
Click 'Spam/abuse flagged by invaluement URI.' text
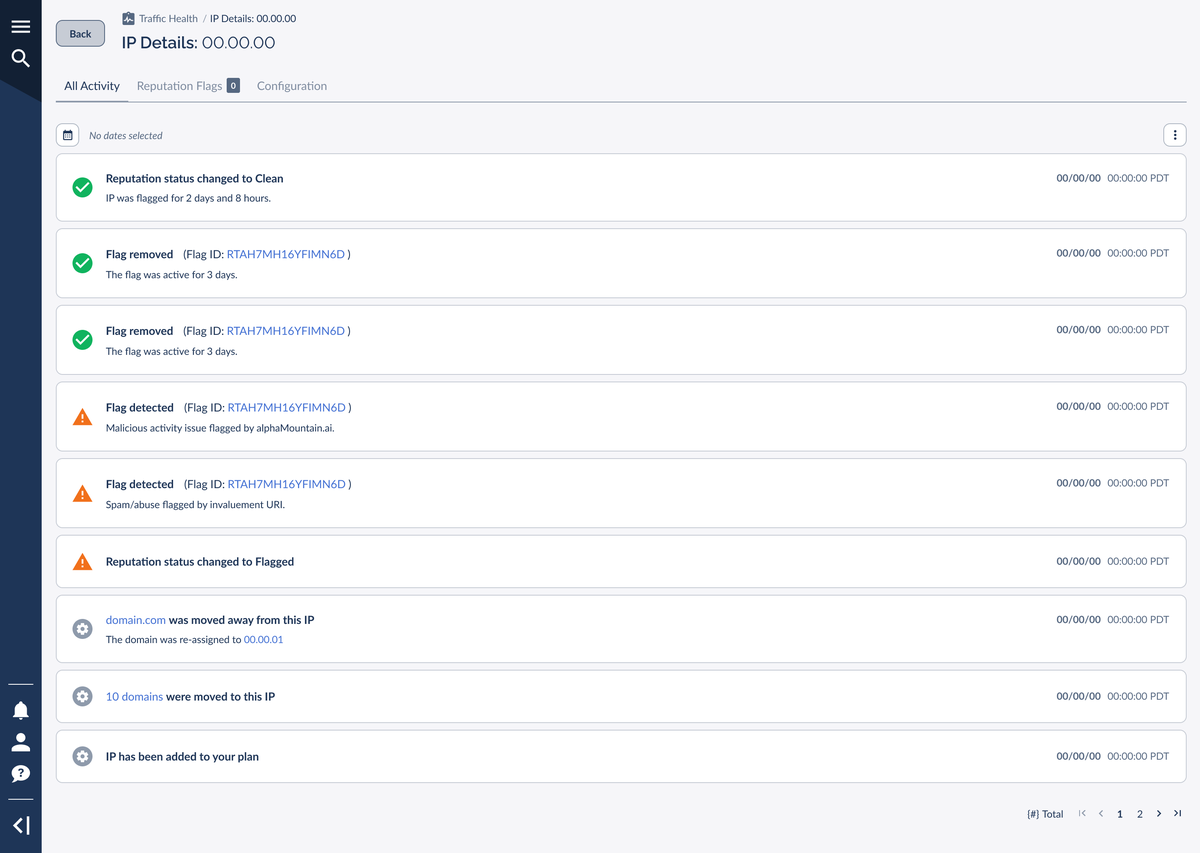click(x=195, y=505)
